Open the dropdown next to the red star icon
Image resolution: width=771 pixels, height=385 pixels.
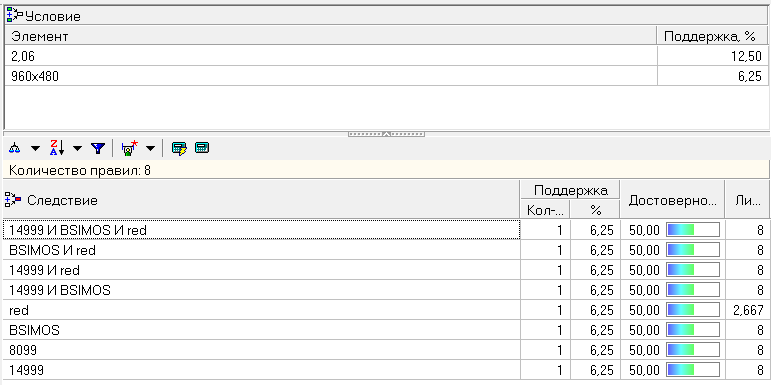tap(150, 148)
